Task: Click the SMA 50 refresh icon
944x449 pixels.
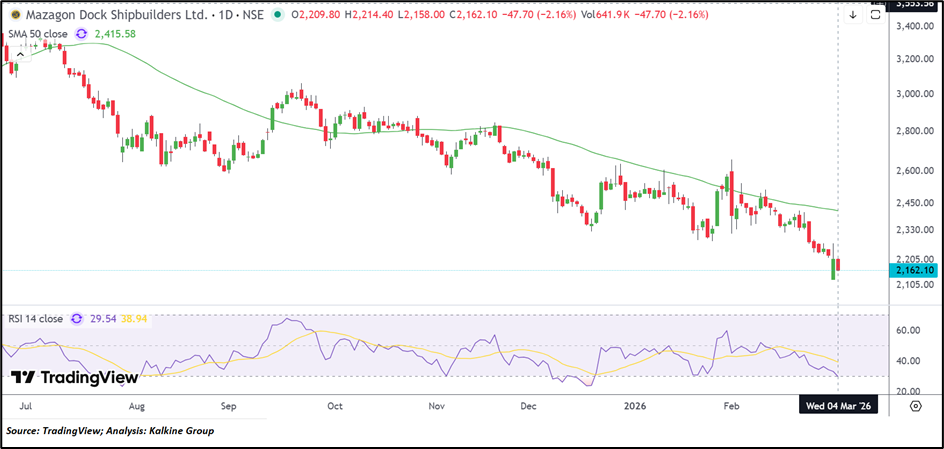Action: click(83, 34)
